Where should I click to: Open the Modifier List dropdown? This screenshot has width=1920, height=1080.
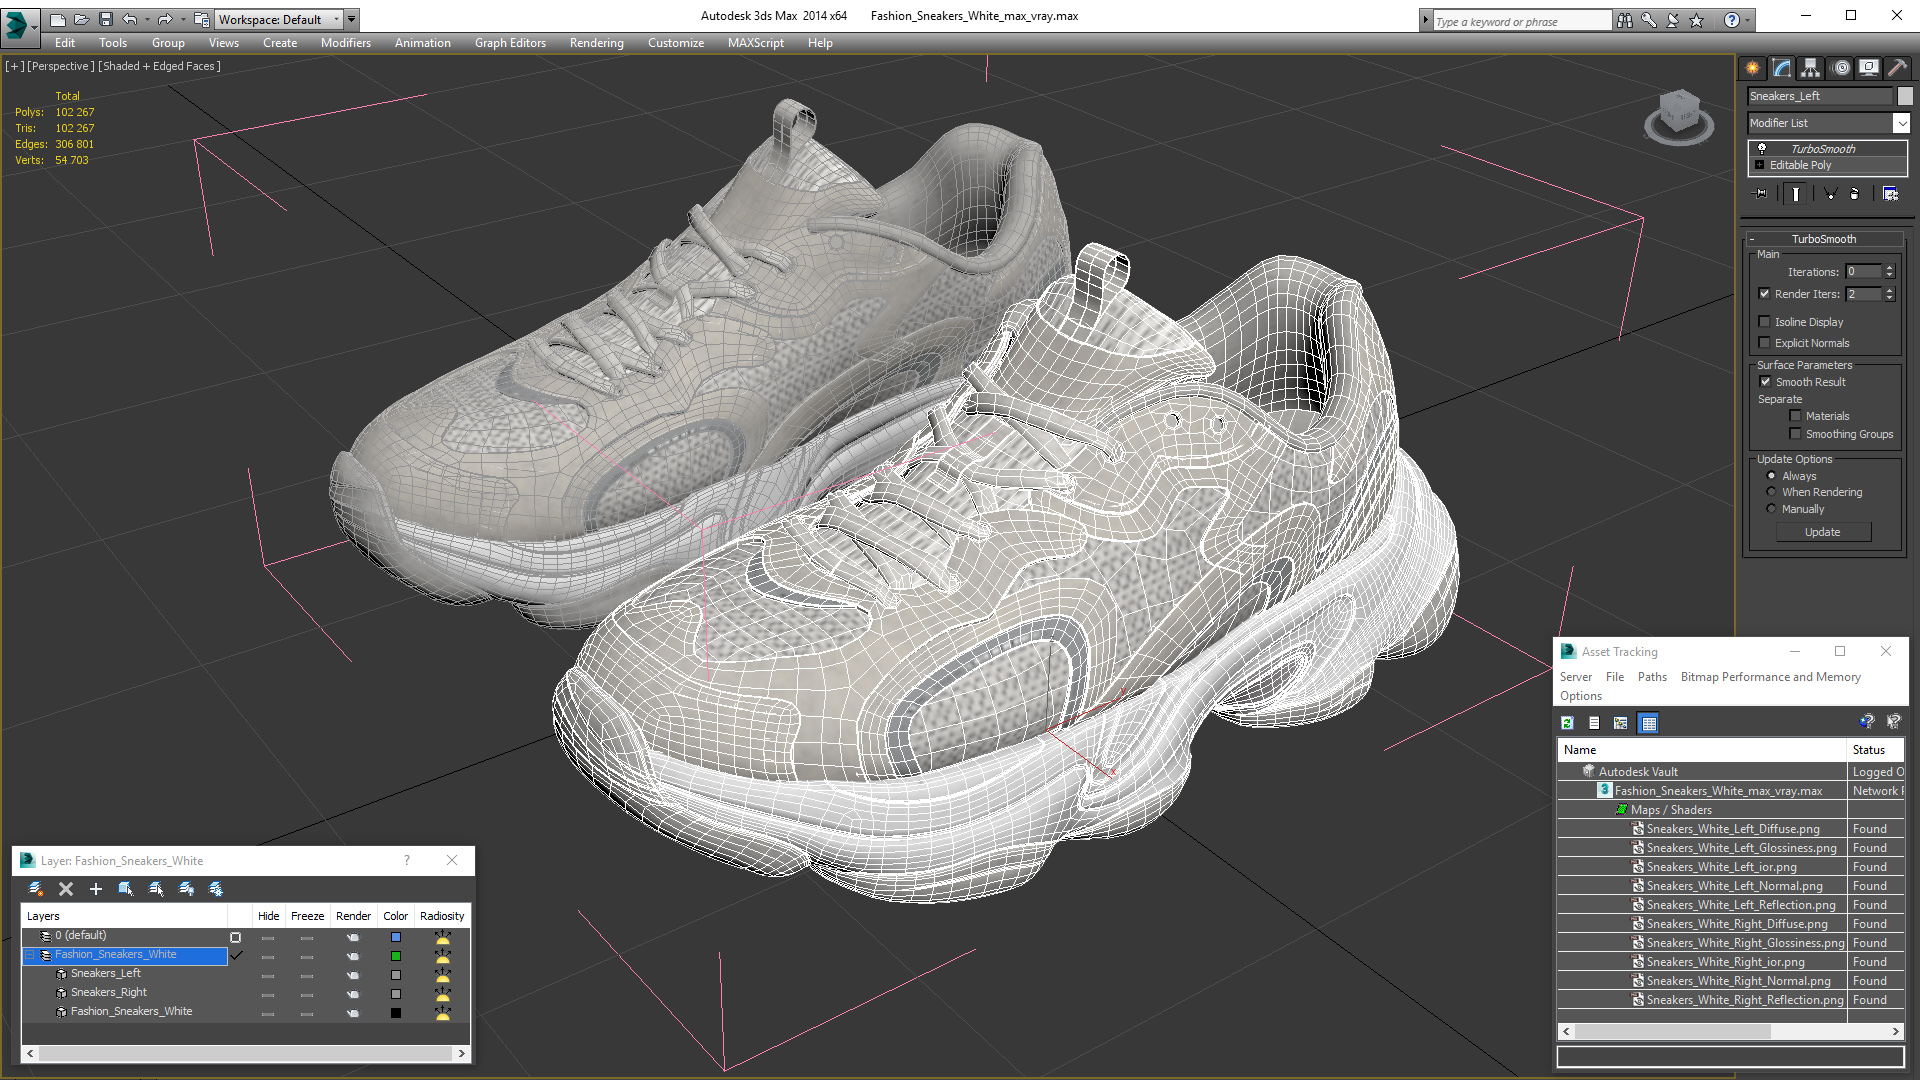[x=1901, y=123]
